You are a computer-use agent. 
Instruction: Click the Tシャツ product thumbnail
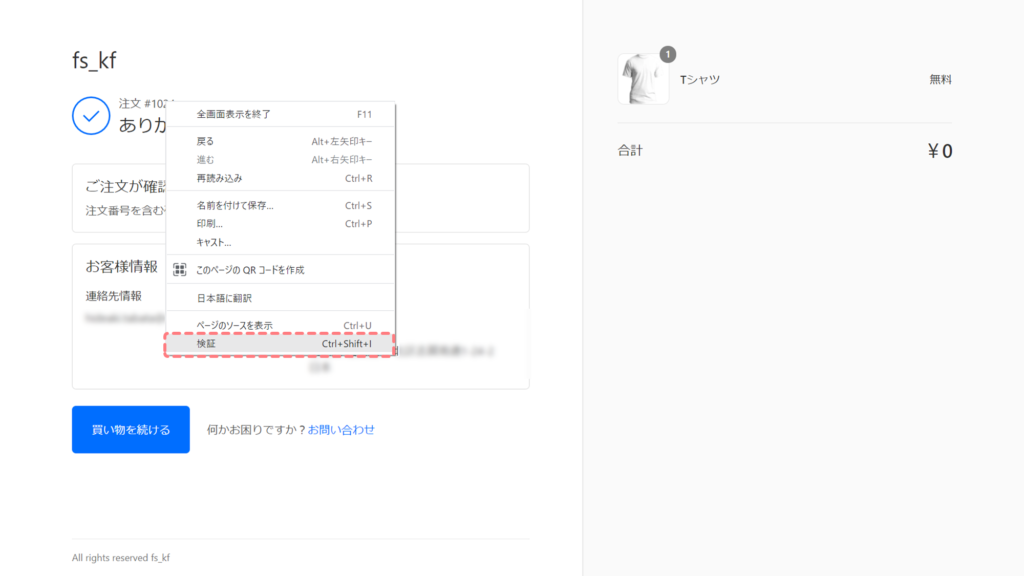(x=643, y=79)
